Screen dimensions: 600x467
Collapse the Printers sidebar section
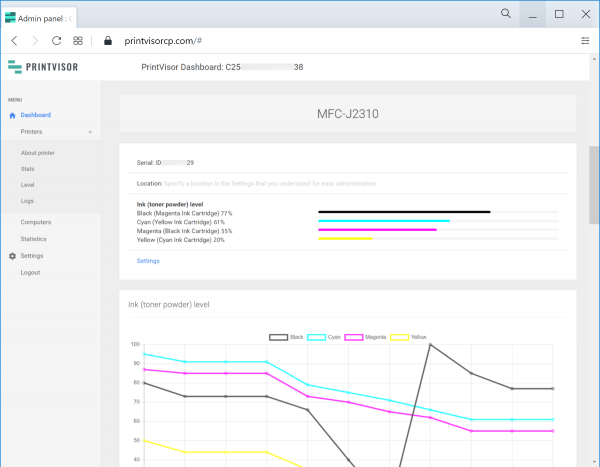89,132
